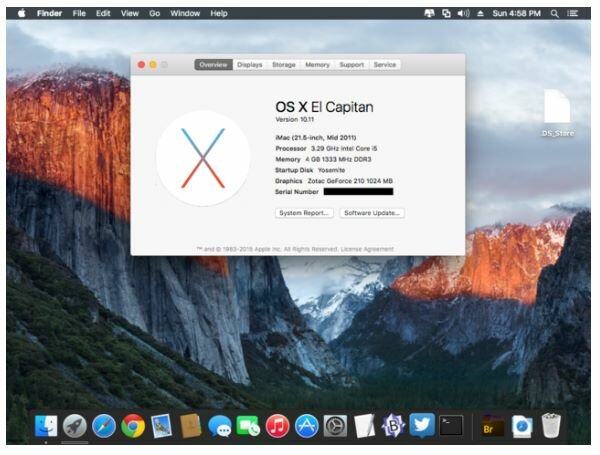Switch to the Storage tab

click(284, 65)
